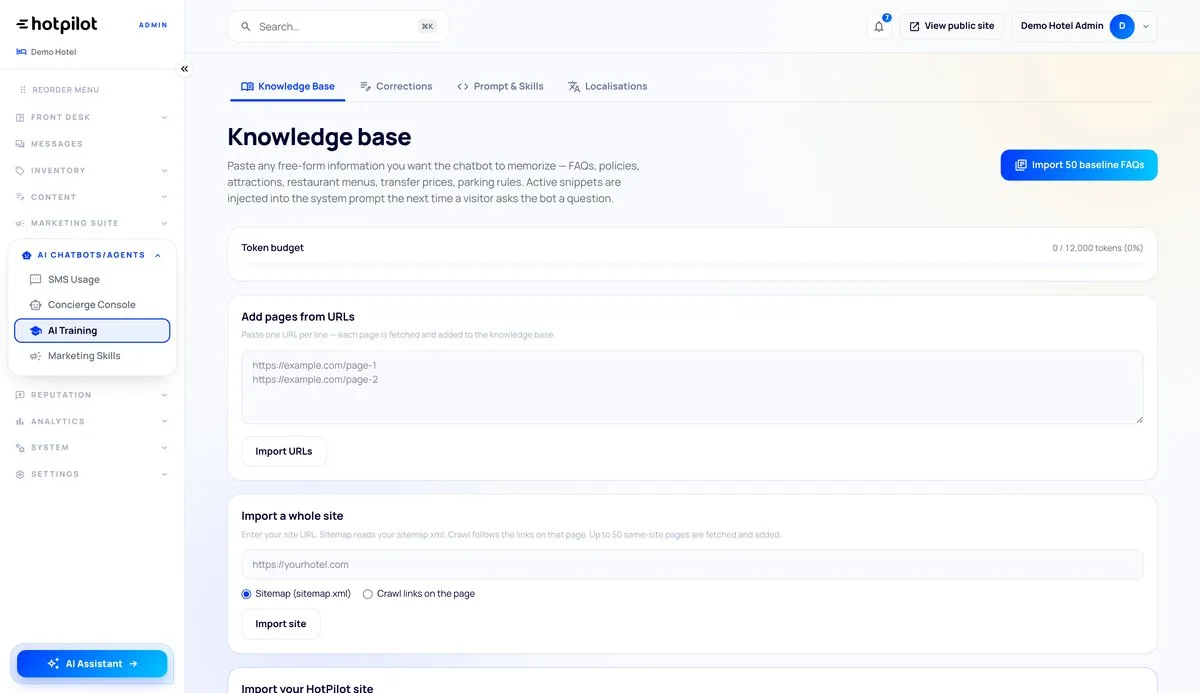The image size is (1200, 693).
Task: Click the hotpilot logo
Action: coord(56,25)
